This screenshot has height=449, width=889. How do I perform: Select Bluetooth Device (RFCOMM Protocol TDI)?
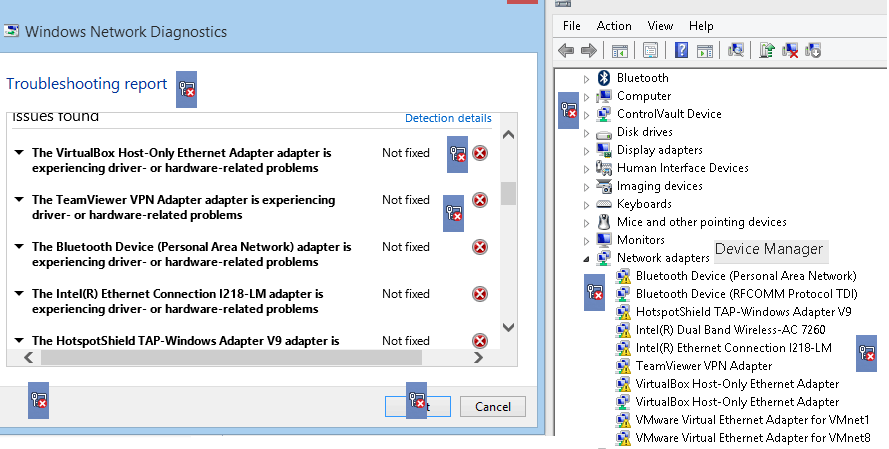(x=747, y=294)
